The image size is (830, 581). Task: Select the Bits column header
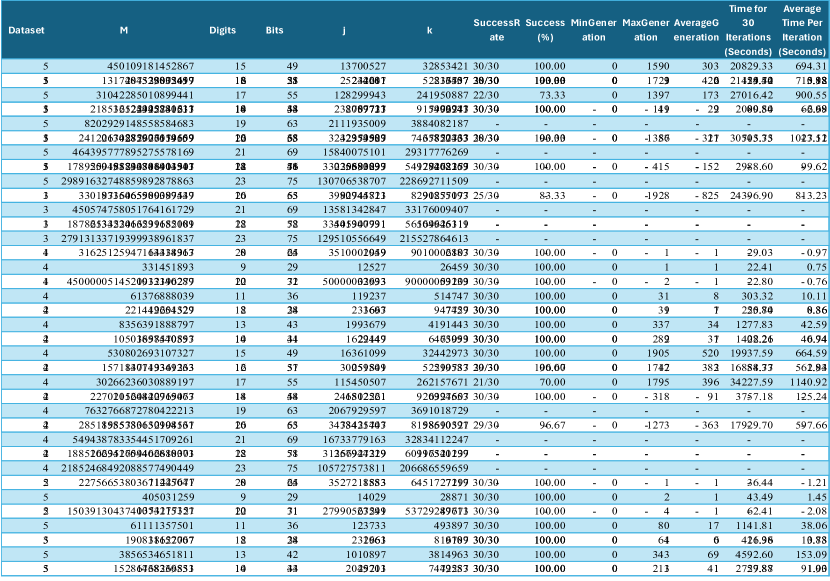pyautogui.click(x=274, y=30)
